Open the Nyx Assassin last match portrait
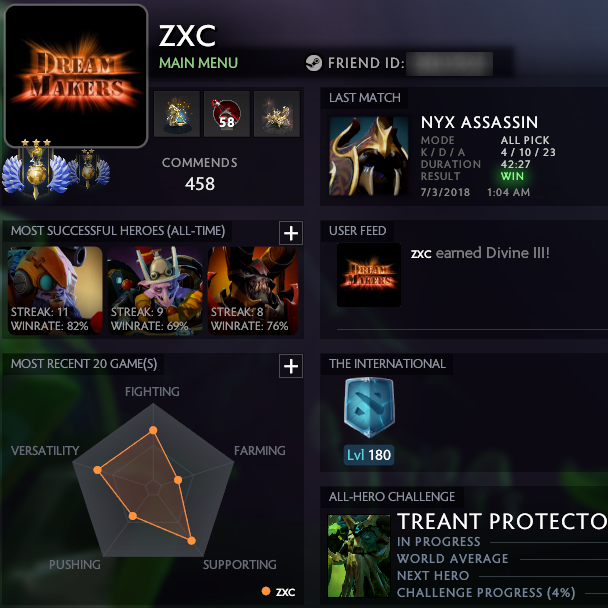This screenshot has height=608, width=608. coord(368,156)
